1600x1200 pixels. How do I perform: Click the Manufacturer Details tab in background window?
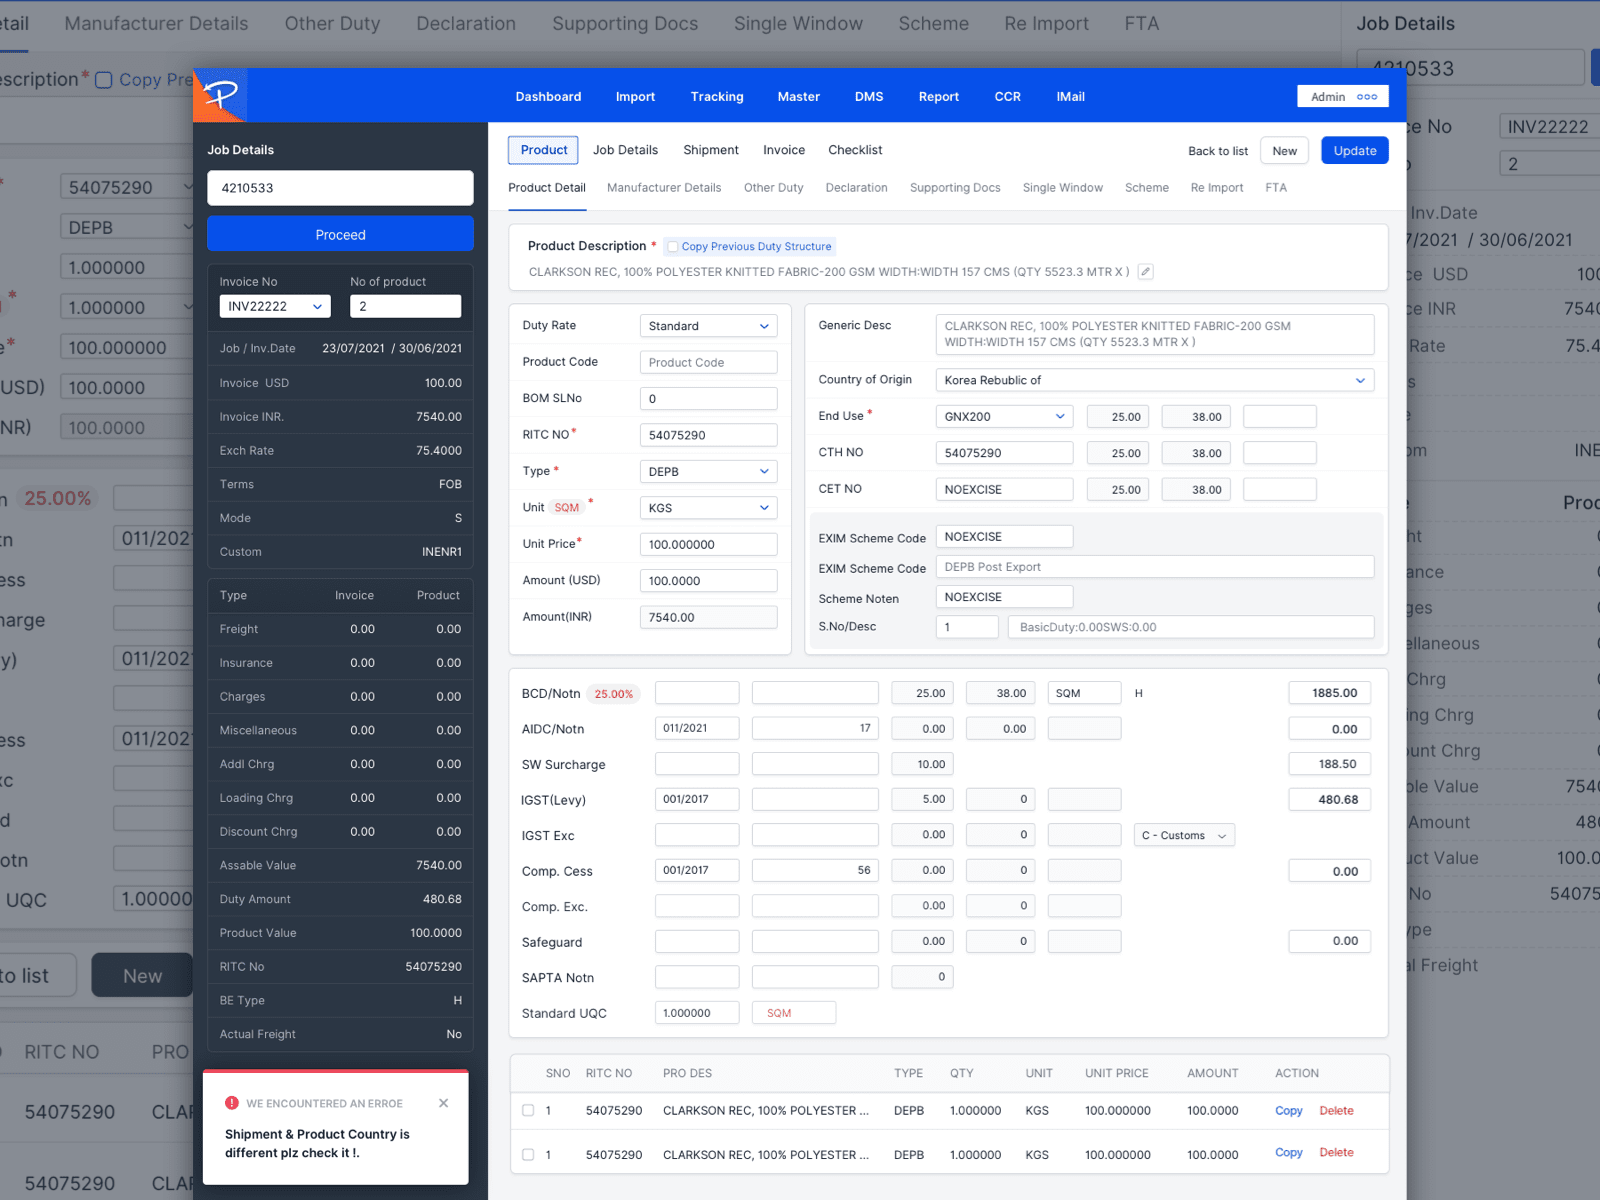[156, 23]
